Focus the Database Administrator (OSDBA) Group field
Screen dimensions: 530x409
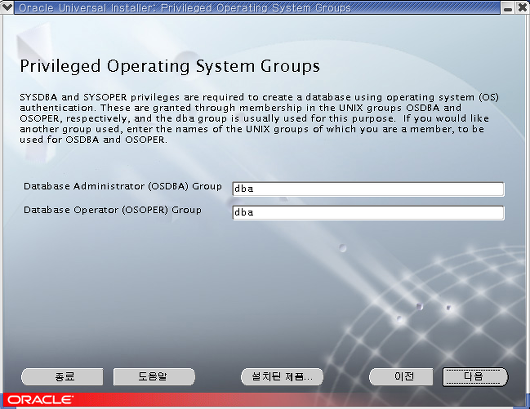(x=368, y=189)
